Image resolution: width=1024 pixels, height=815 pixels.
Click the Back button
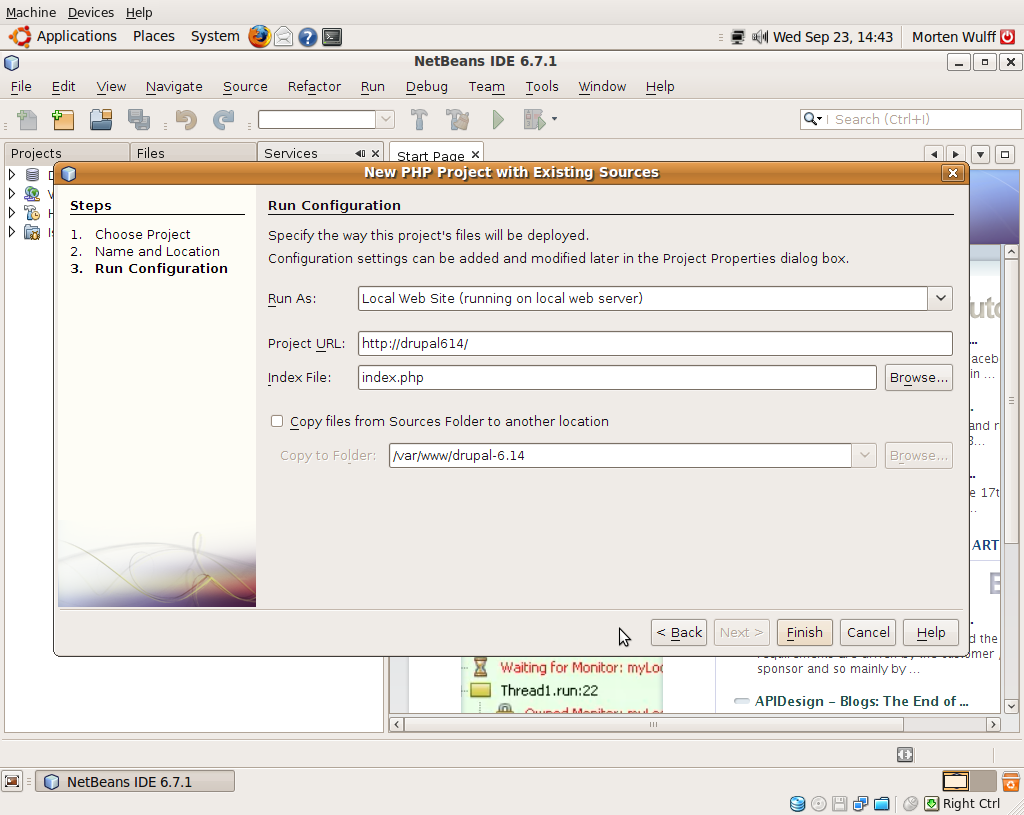(x=679, y=632)
